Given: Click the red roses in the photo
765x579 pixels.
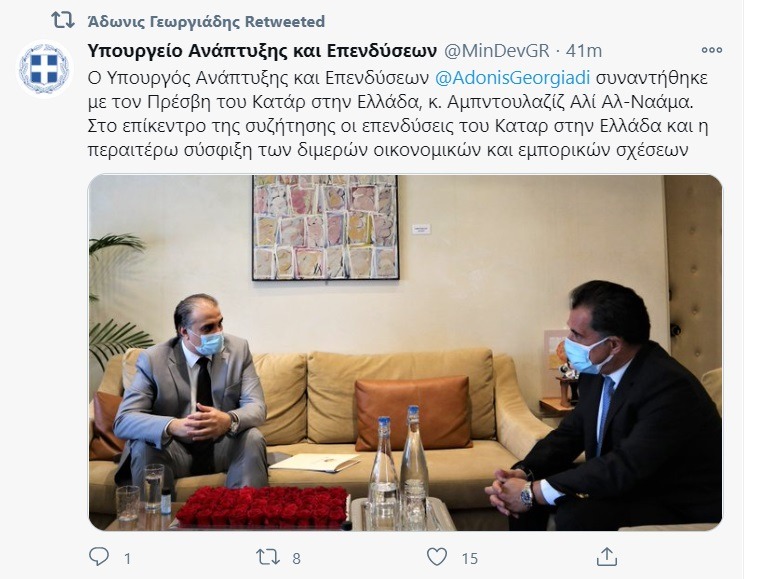Looking at the screenshot, I should [x=262, y=507].
